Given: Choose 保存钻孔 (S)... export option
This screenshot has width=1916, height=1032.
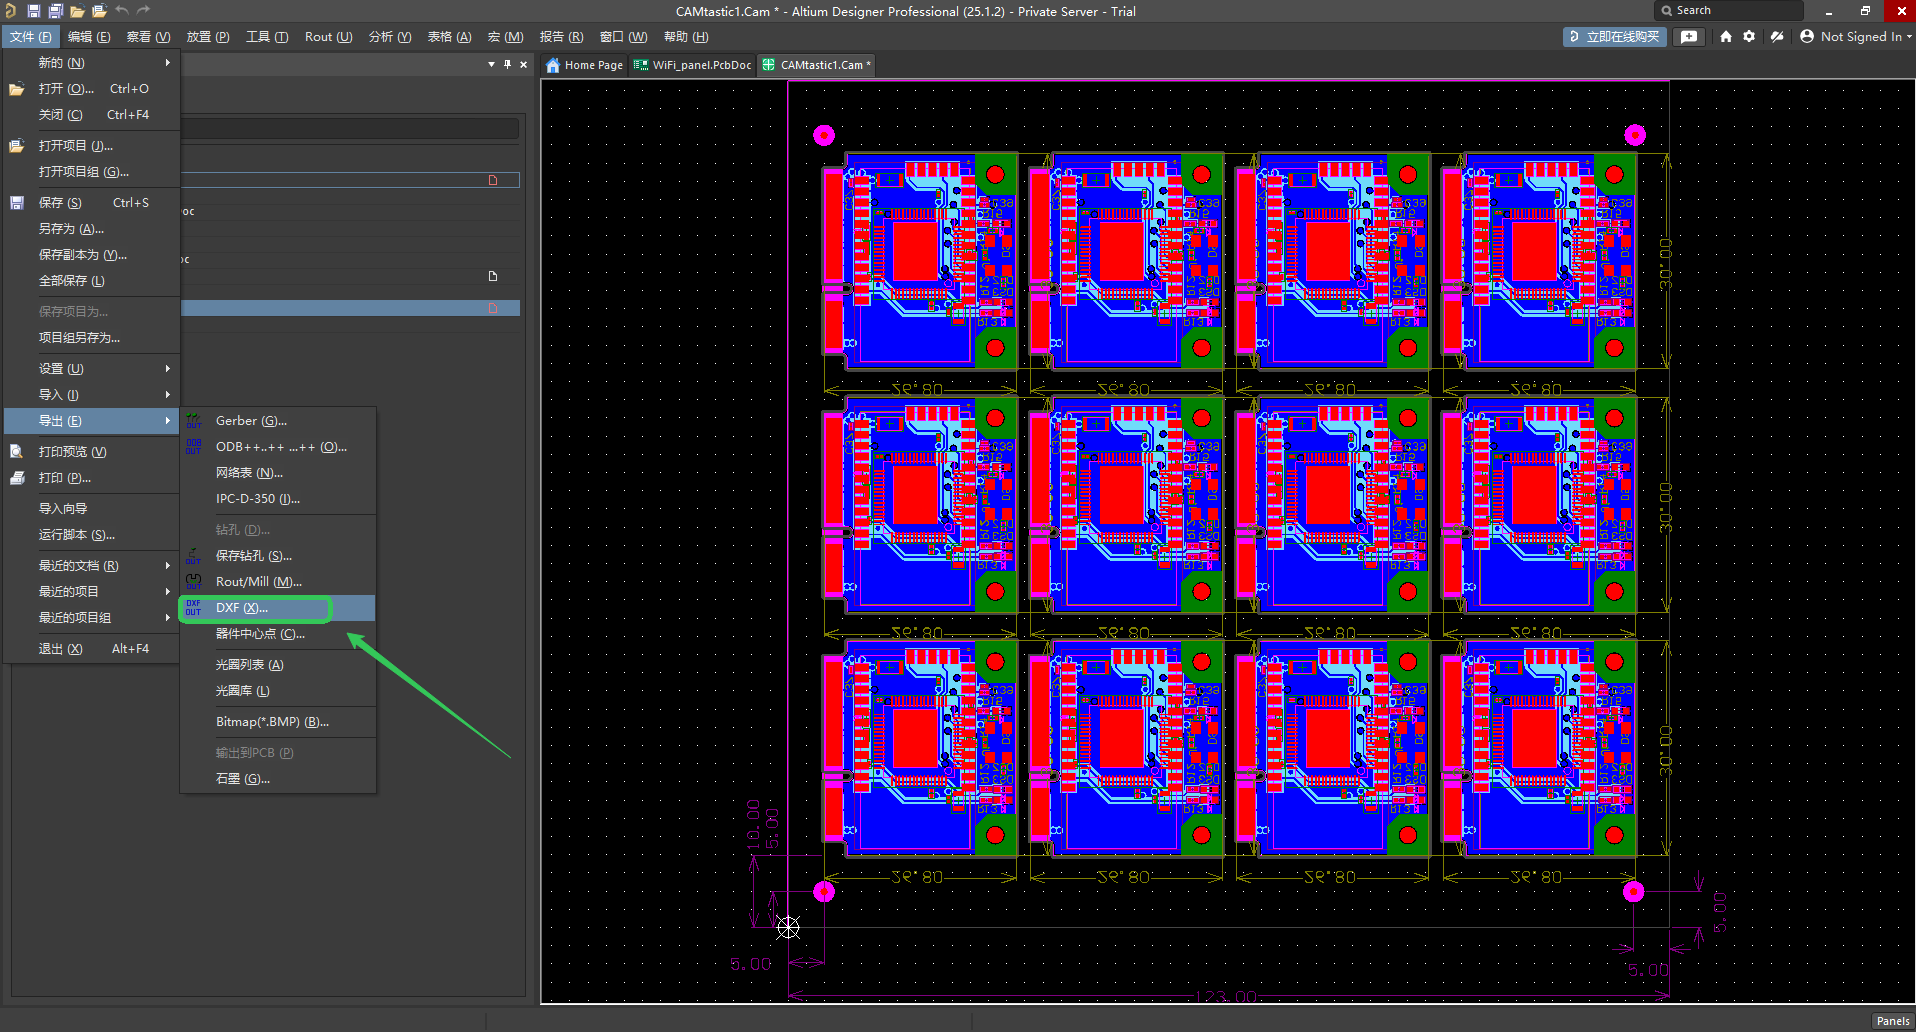Looking at the screenshot, I should pos(278,556).
